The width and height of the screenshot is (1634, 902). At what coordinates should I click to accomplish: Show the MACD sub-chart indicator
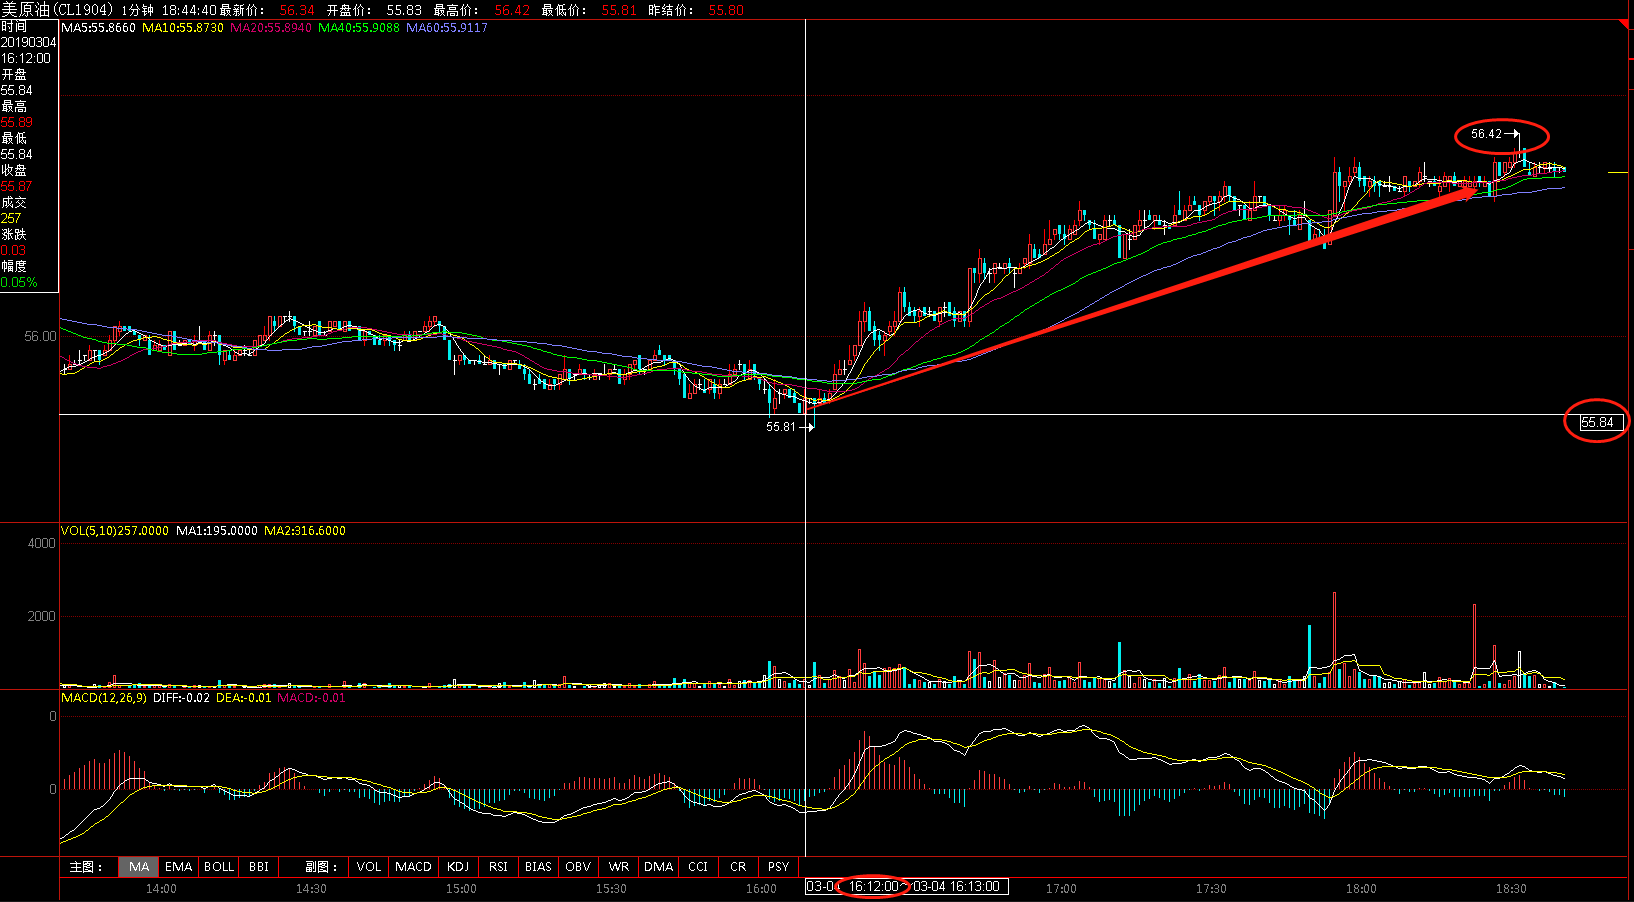pos(413,867)
